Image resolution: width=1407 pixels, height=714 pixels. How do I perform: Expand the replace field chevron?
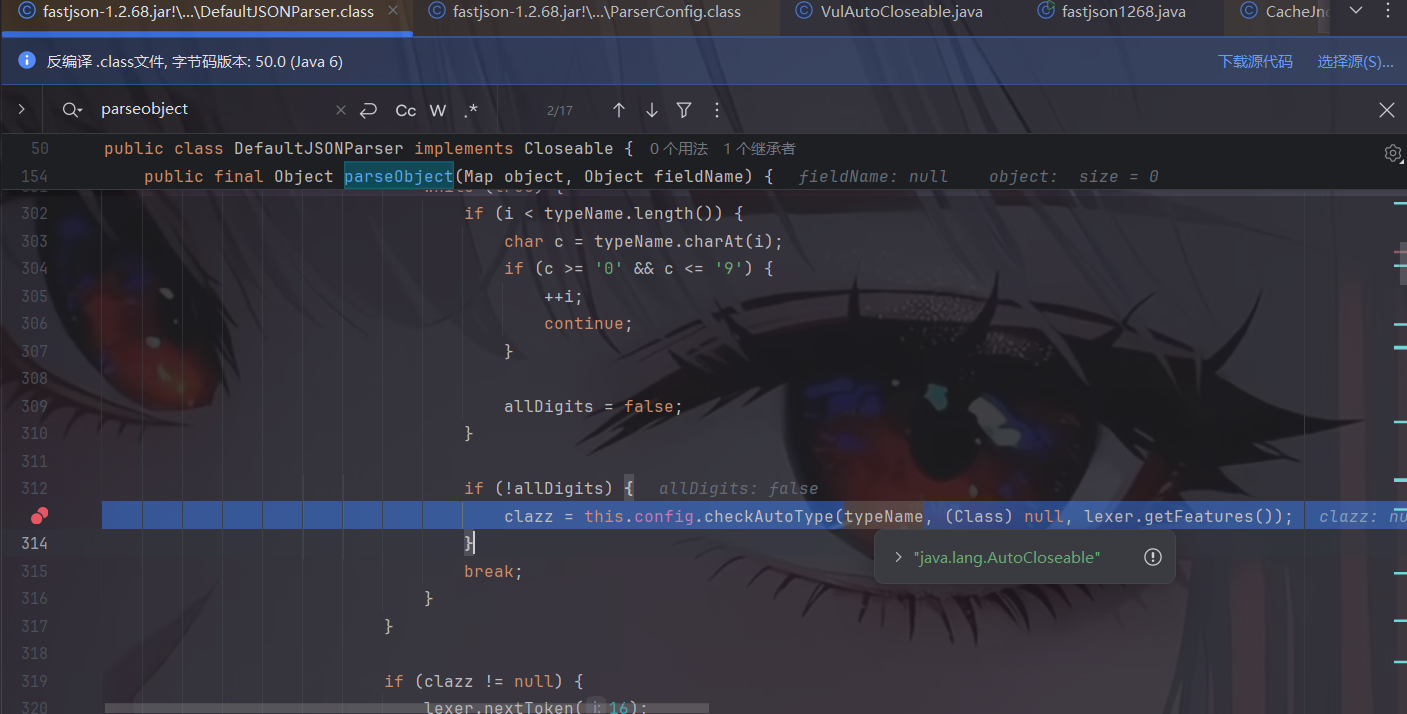21,110
